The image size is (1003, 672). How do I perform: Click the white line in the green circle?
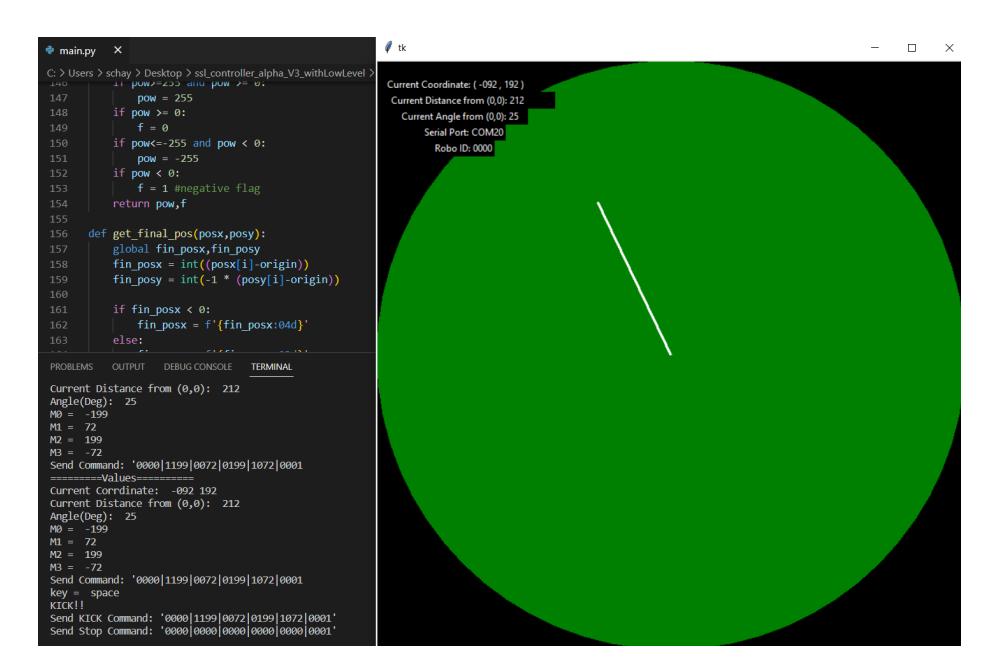(634, 278)
